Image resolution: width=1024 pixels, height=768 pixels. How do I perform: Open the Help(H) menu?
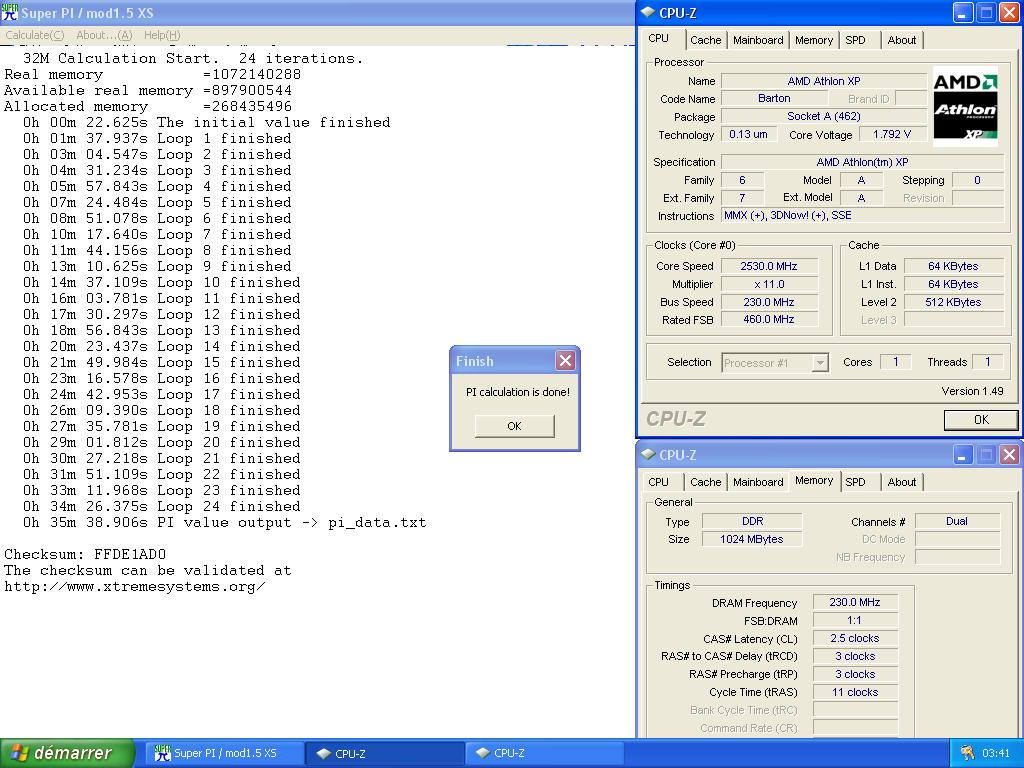[x=162, y=35]
